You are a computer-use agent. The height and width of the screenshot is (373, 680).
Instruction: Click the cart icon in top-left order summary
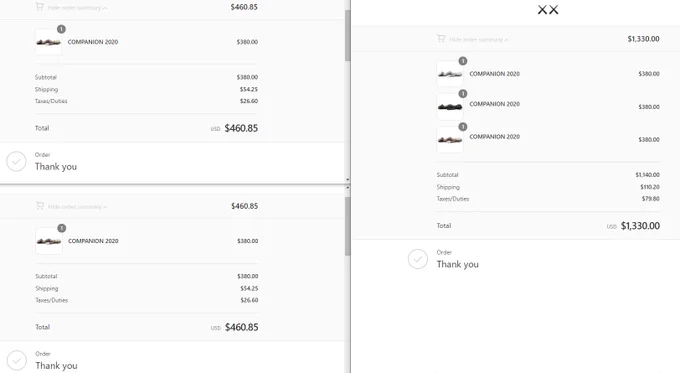[x=39, y=7]
